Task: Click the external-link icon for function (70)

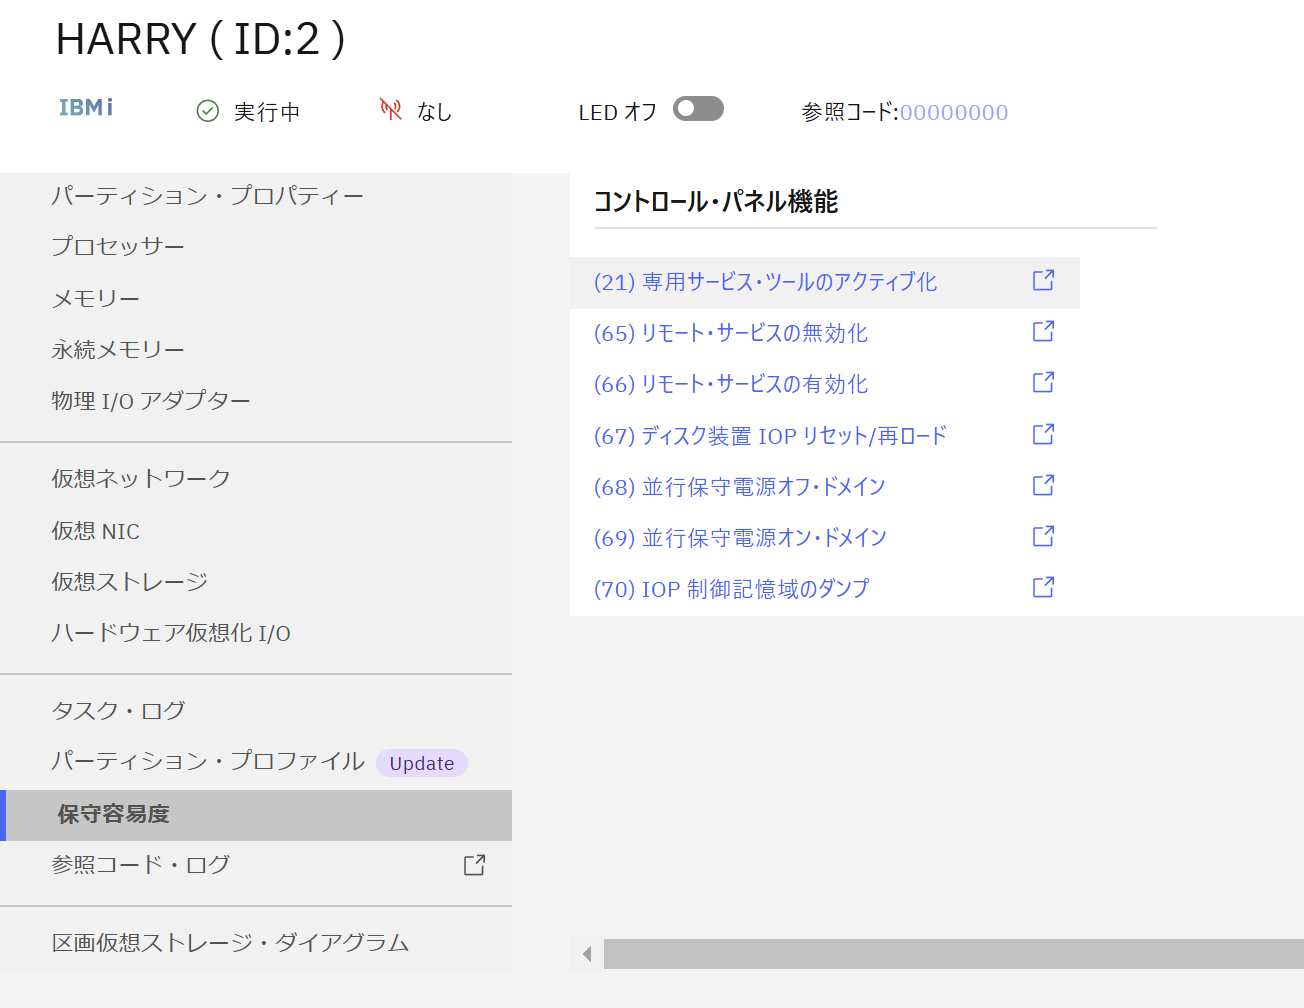Action: tap(1043, 588)
